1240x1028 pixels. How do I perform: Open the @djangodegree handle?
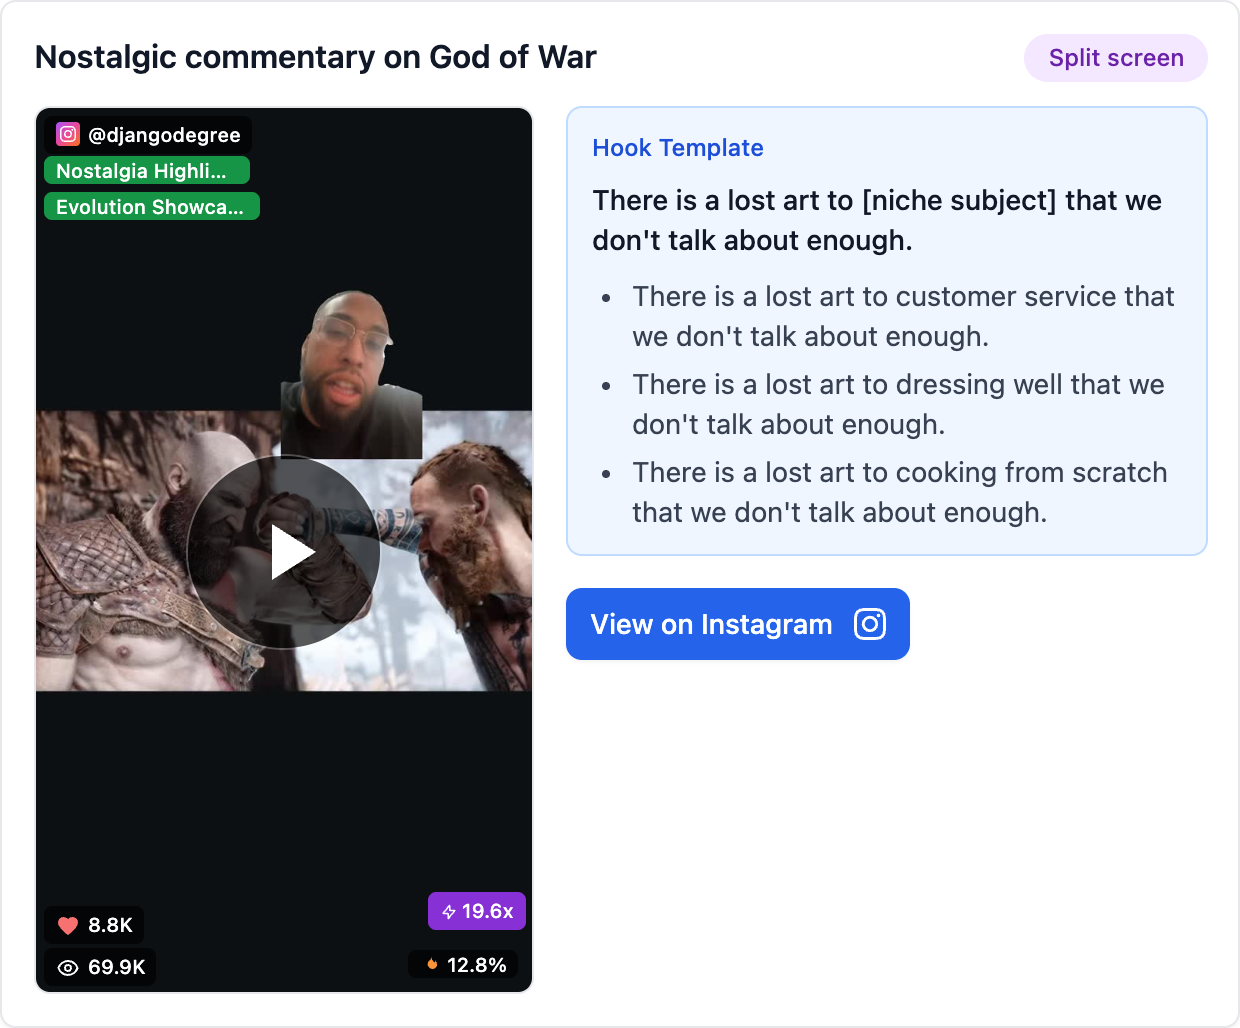(x=164, y=135)
